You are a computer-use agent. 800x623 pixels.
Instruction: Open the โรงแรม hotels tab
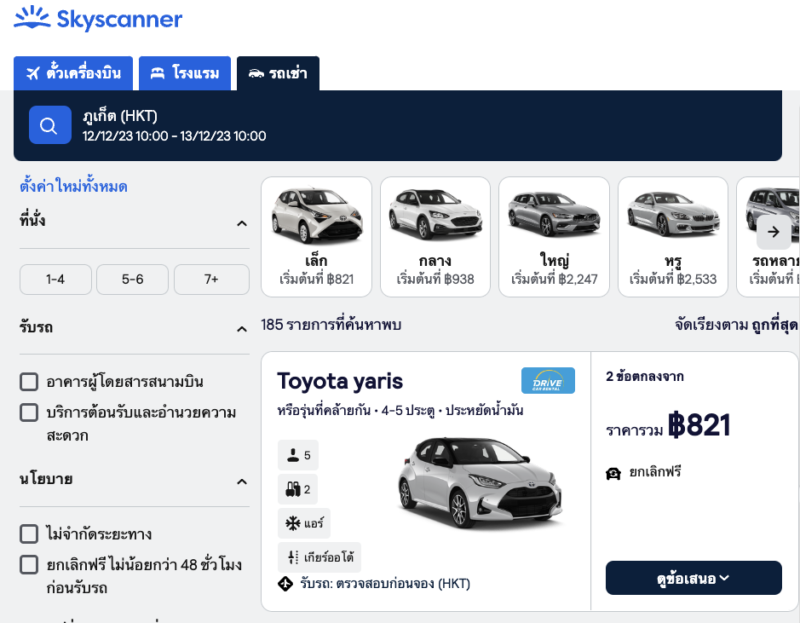point(185,73)
